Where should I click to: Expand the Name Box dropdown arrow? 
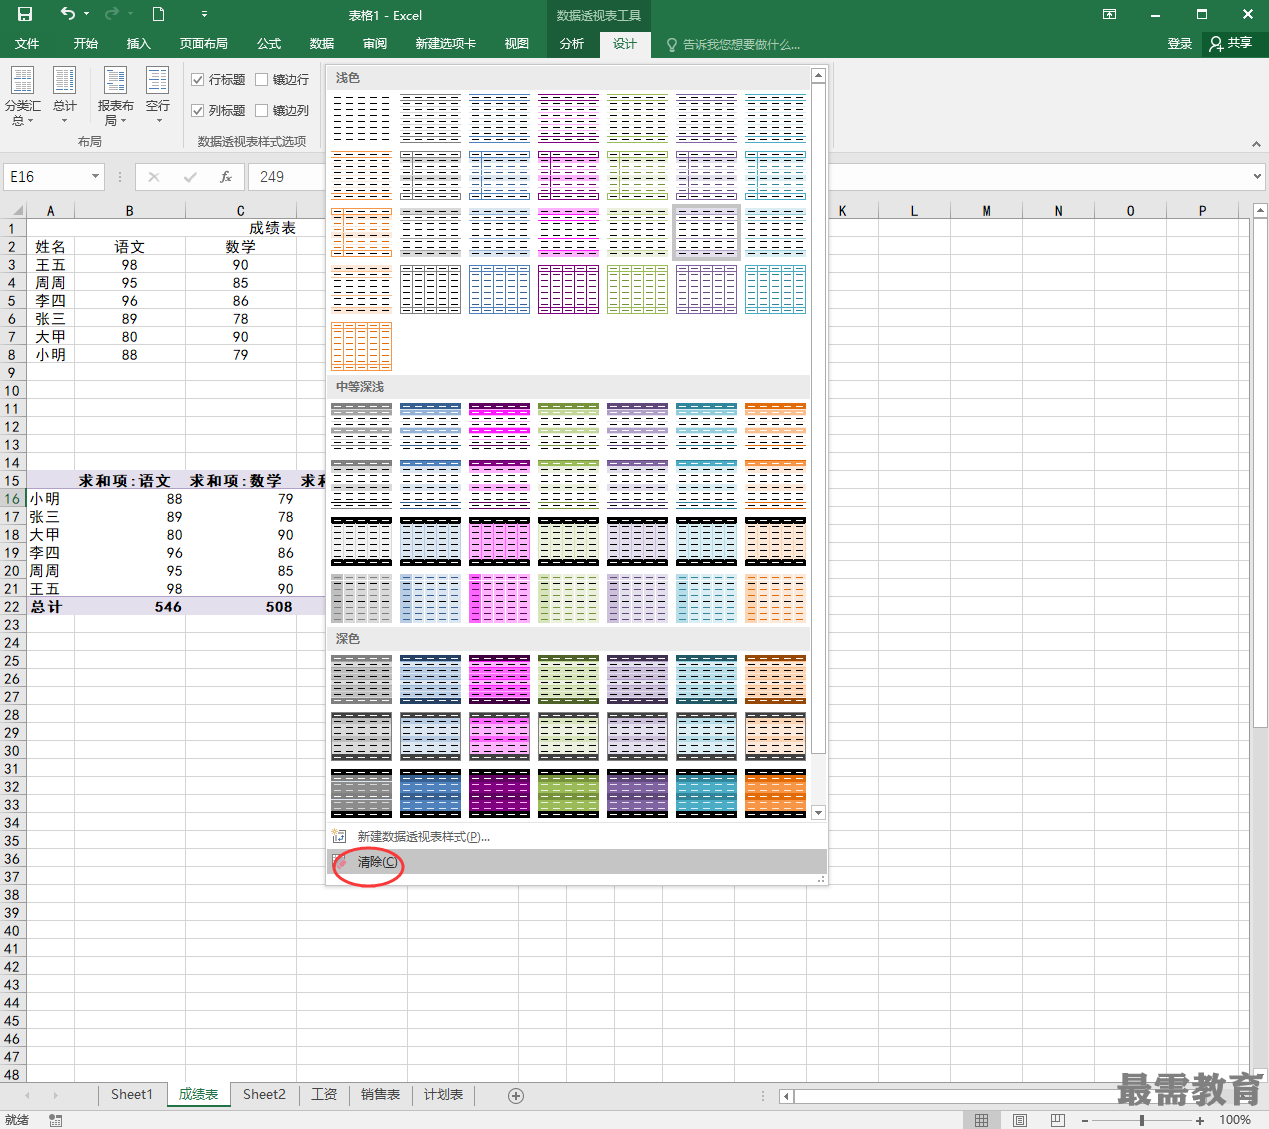coord(96,177)
